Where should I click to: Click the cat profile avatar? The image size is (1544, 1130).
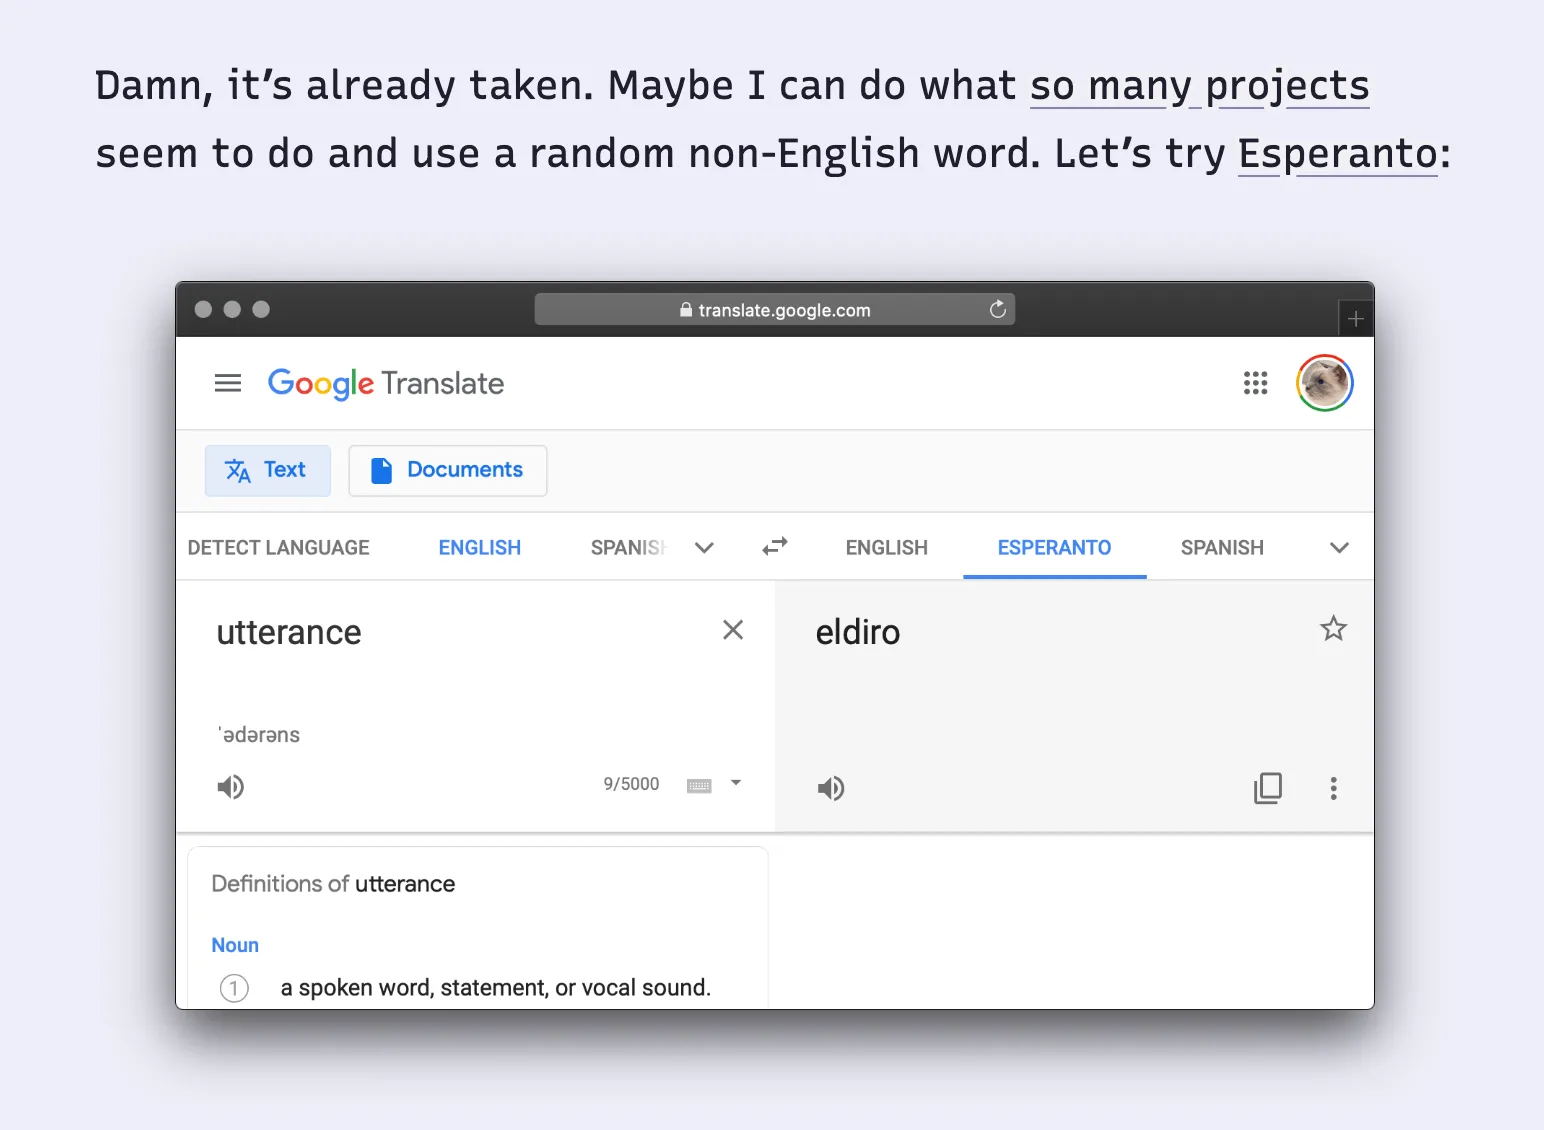[x=1324, y=383]
